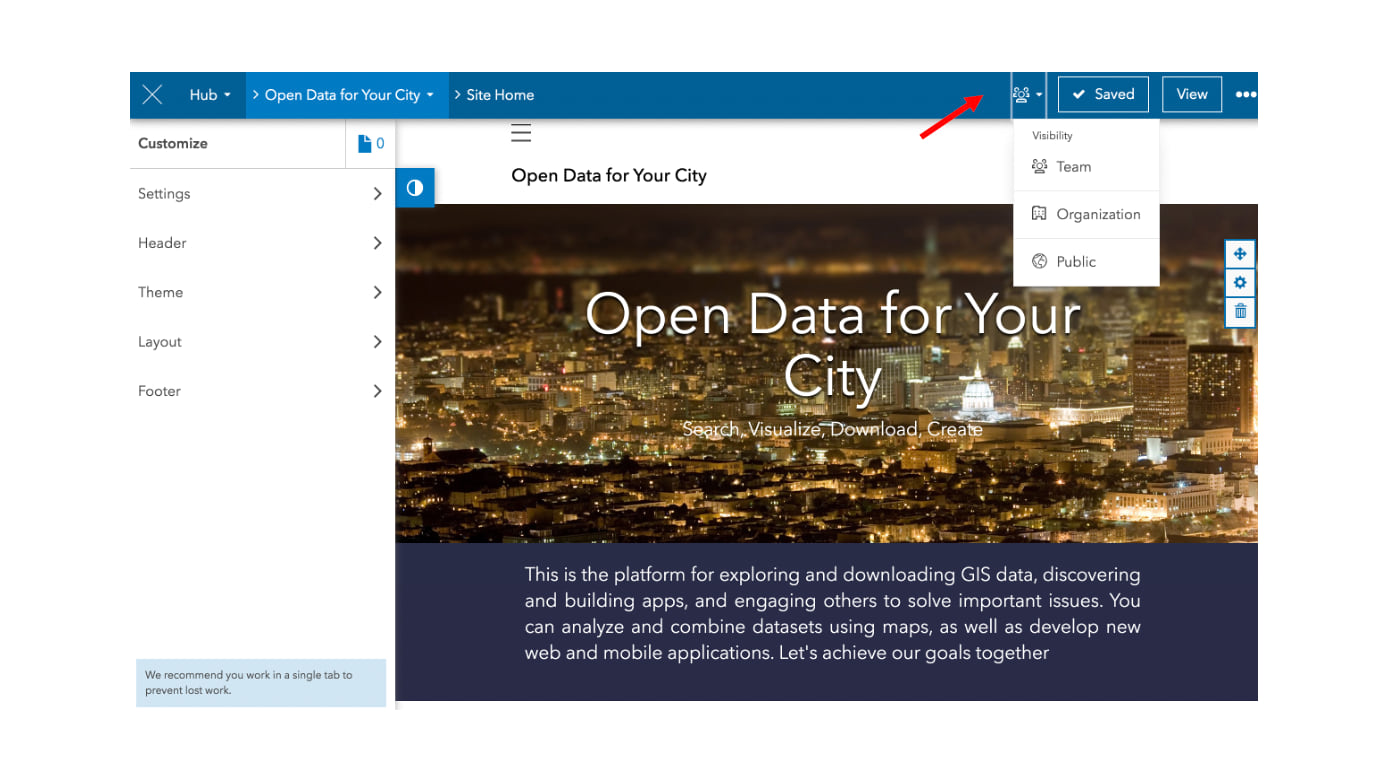Screen dimensions: 1398x782
Task: Set visibility to Organization
Action: [x=1086, y=214]
